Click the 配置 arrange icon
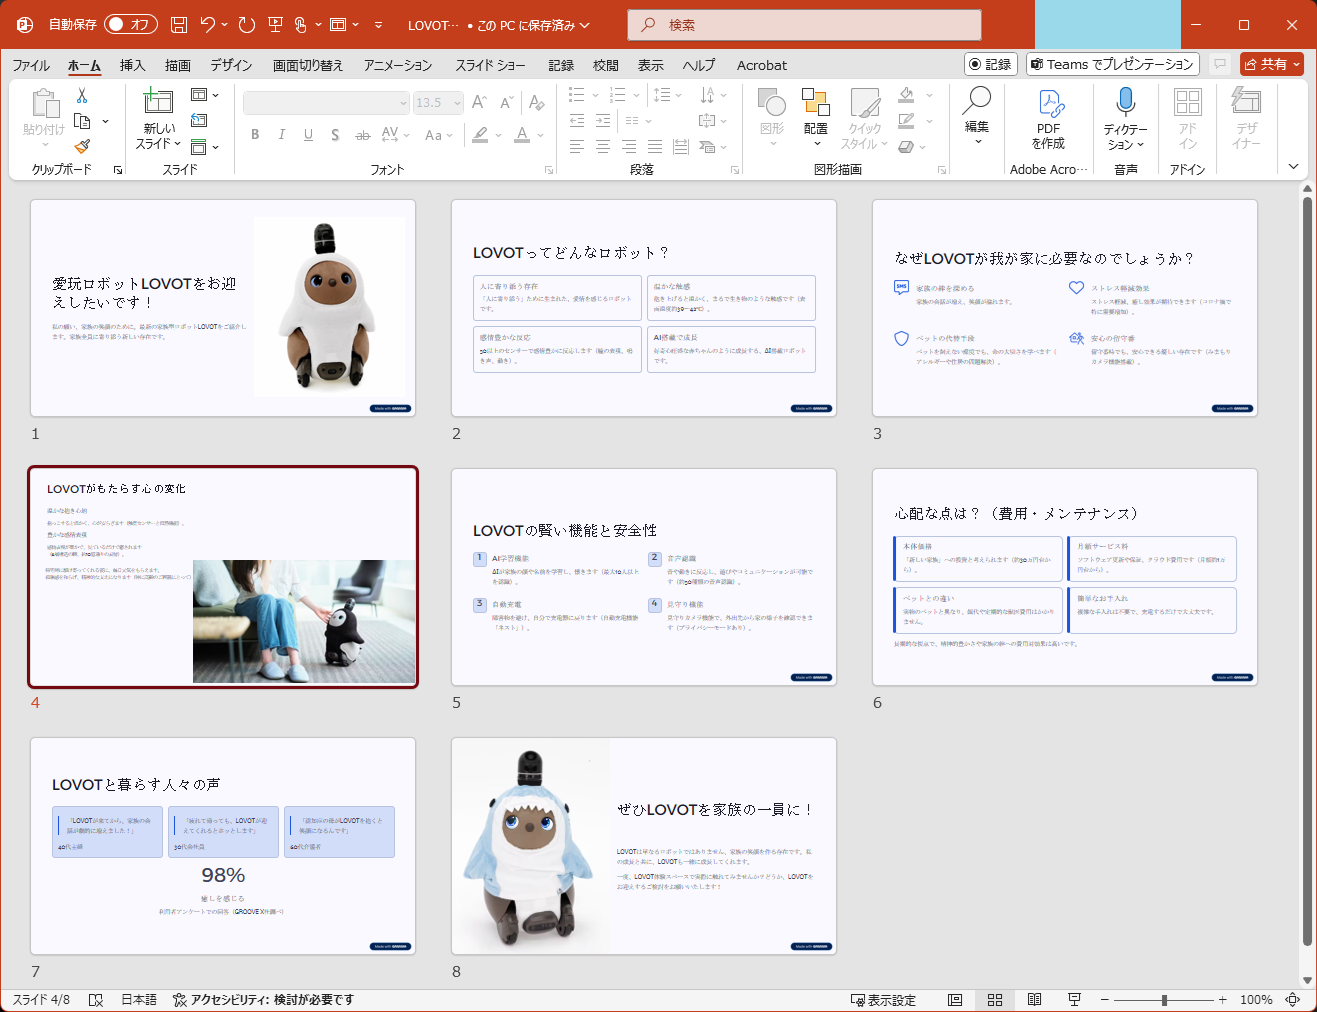1317x1012 pixels. [x=816, y=116]
